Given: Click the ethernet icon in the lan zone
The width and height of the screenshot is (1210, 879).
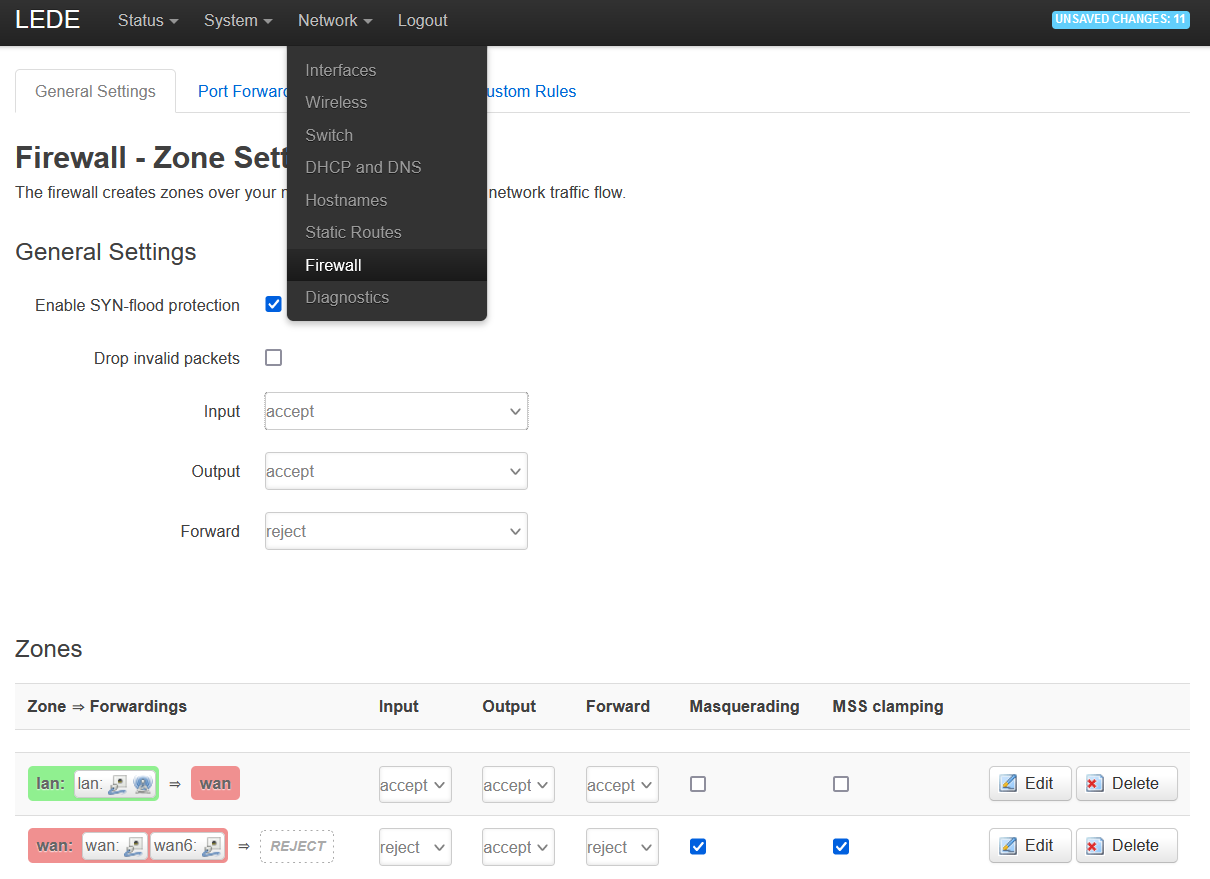Looking at the screenshot, I should (x=118, y=785).
